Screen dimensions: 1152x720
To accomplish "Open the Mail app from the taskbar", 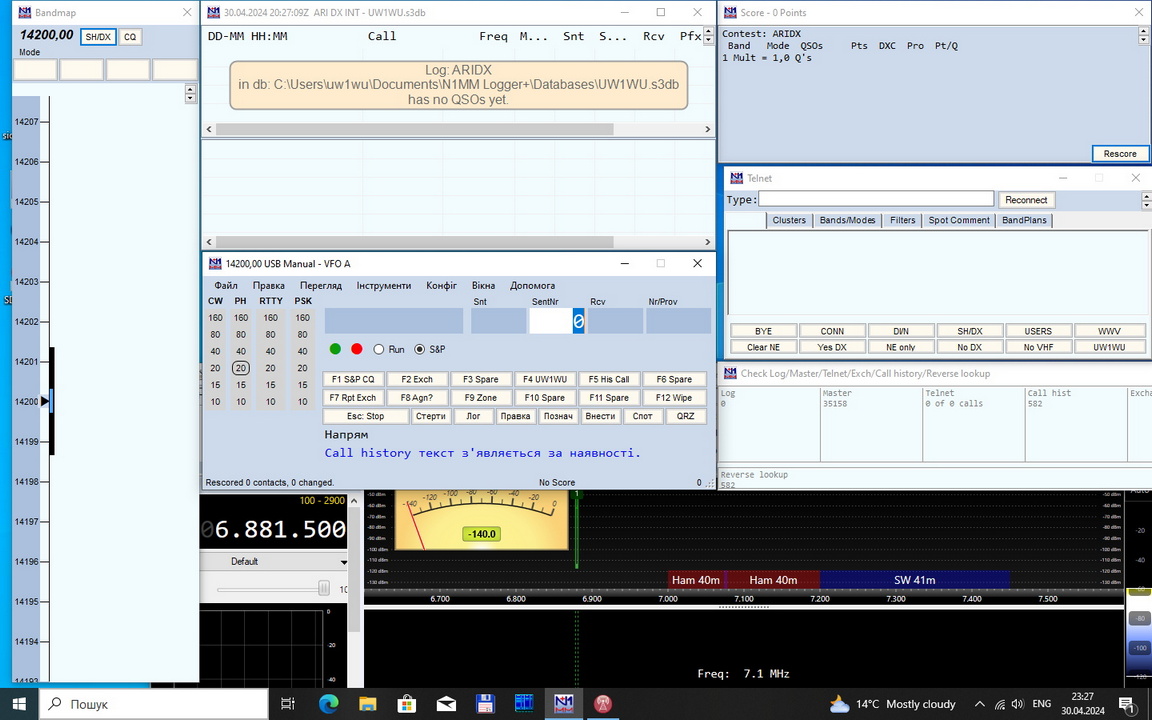I will pos(446,704).
